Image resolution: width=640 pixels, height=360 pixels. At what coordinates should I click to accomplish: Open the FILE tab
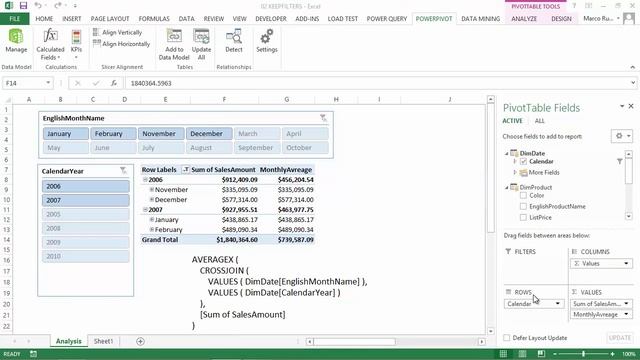tap(15, 19)
